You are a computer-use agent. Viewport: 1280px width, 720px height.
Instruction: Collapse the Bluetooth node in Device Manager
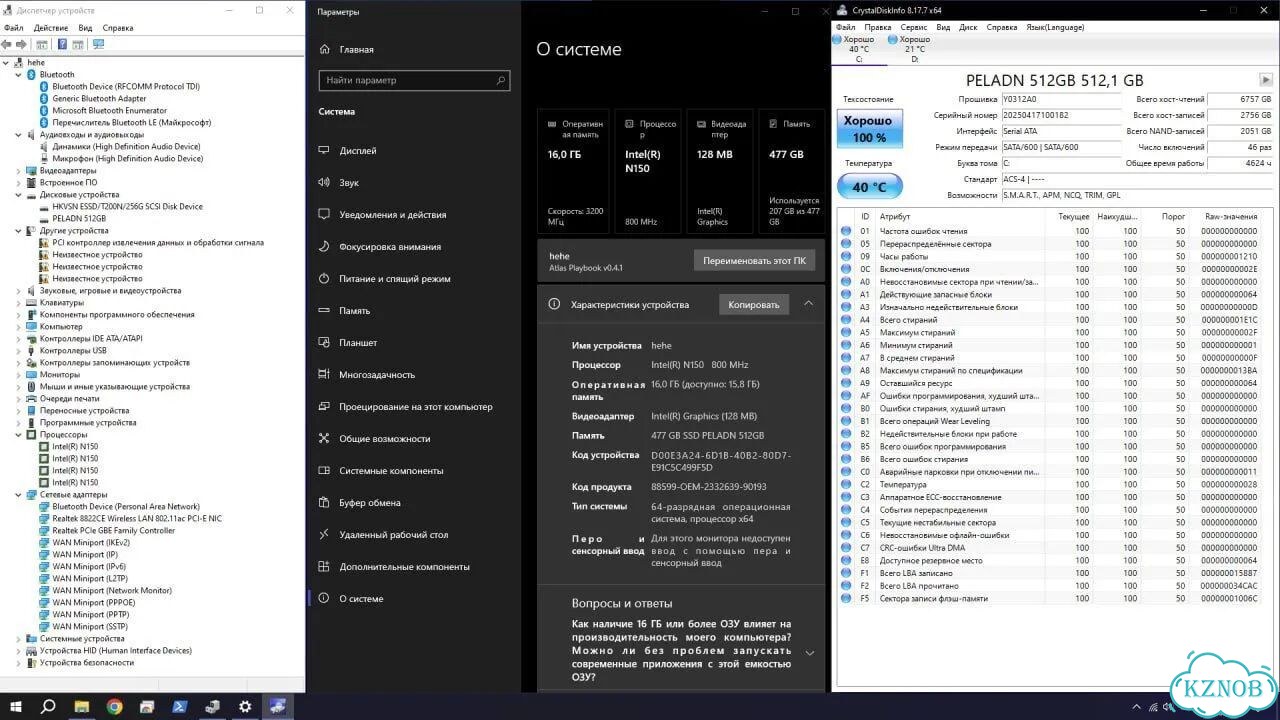(19, 75)
